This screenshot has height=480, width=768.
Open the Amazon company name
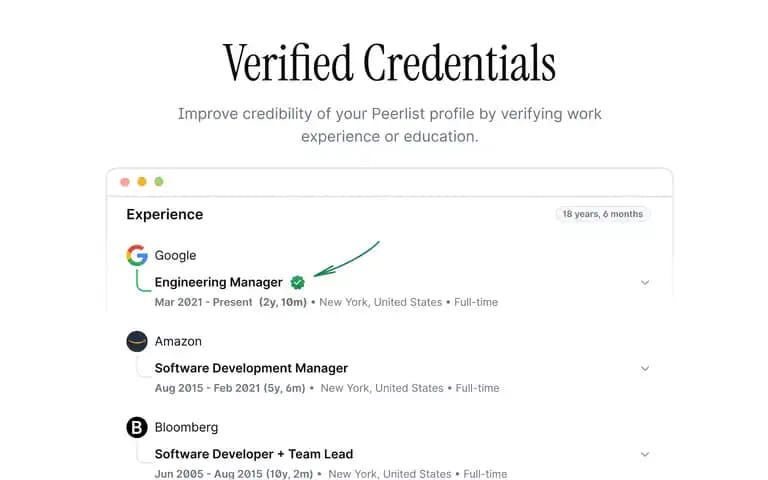point(178,341)
